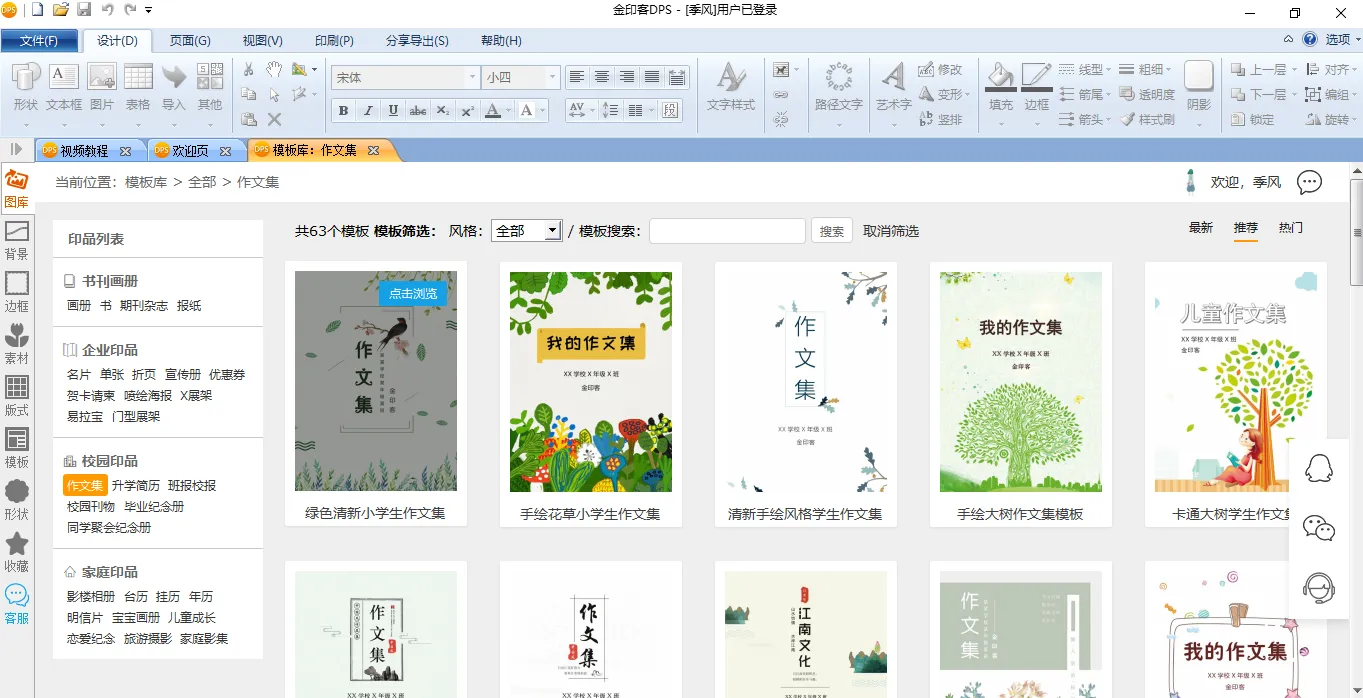Click the 艺术字 art text tool
The height and width of the screenshot is (698, 1363).
(893, 87)
